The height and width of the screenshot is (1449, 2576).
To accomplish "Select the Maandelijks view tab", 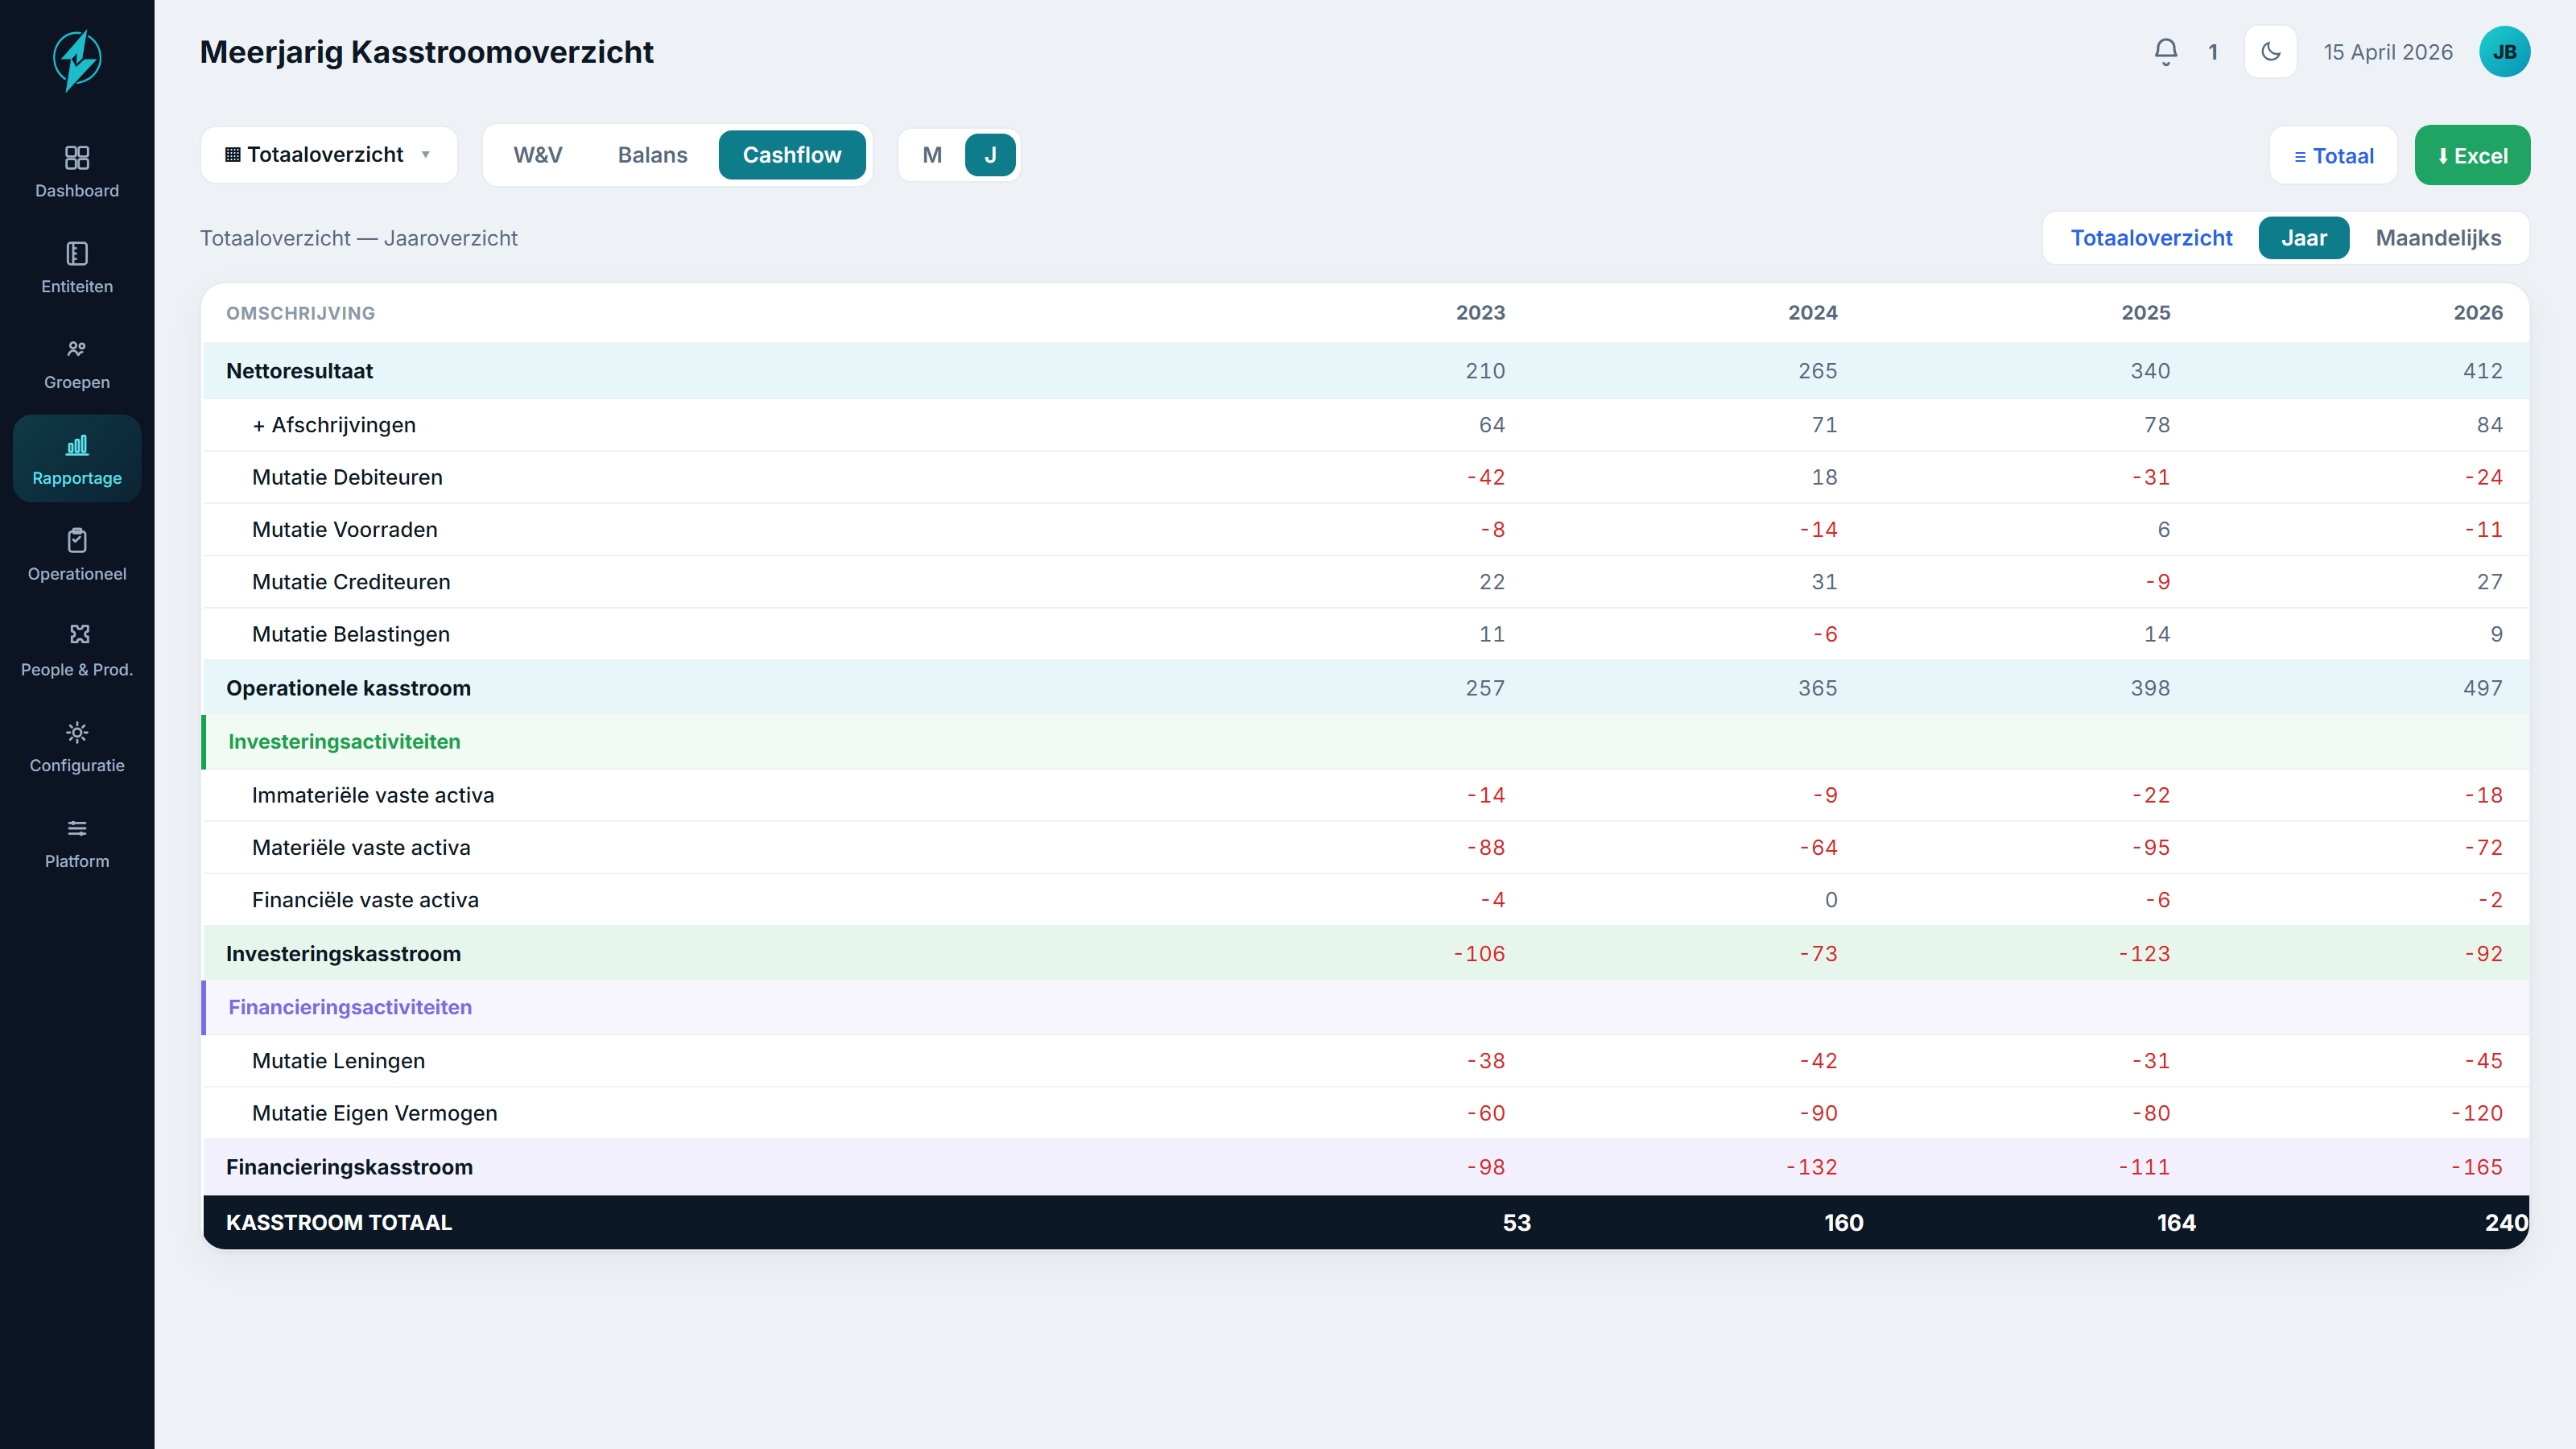I will tap(2438, 238).
